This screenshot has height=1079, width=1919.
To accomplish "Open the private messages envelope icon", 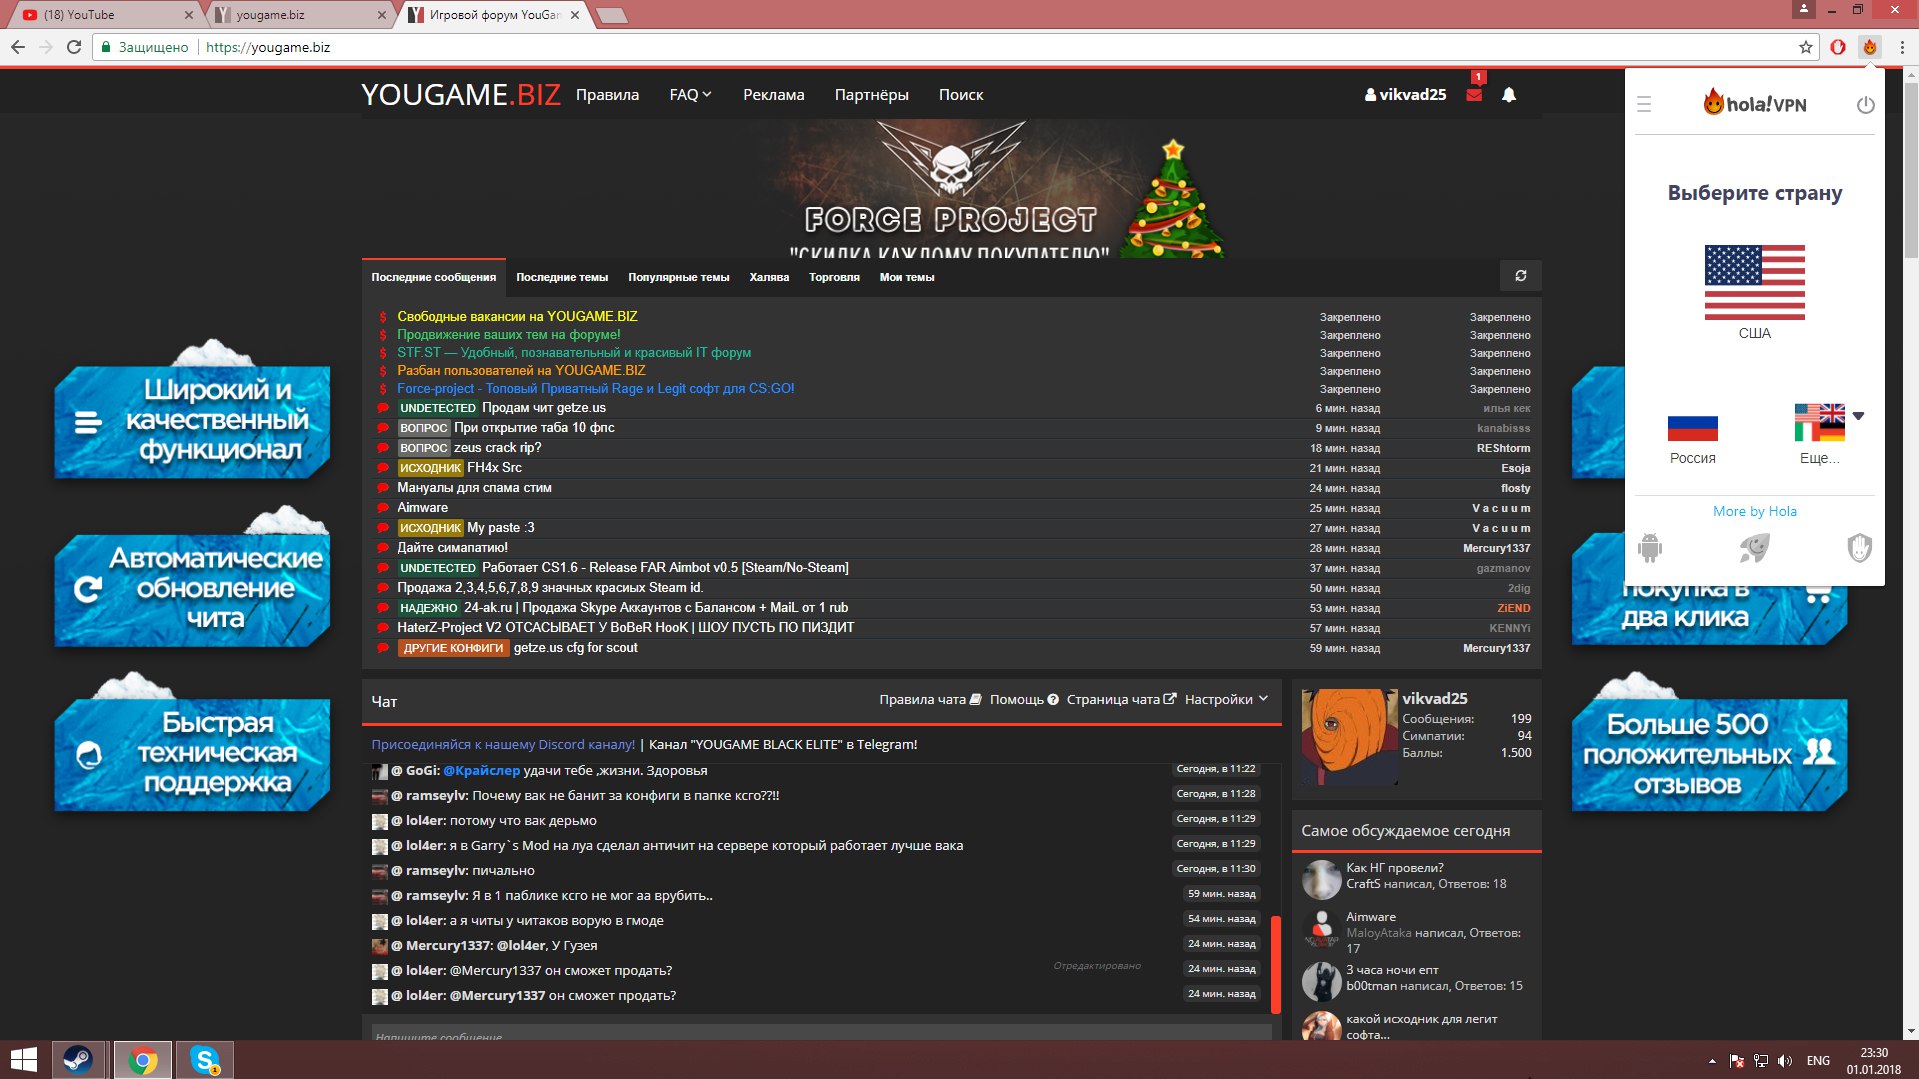I will pyautogui.click(x=1474, y=95).
